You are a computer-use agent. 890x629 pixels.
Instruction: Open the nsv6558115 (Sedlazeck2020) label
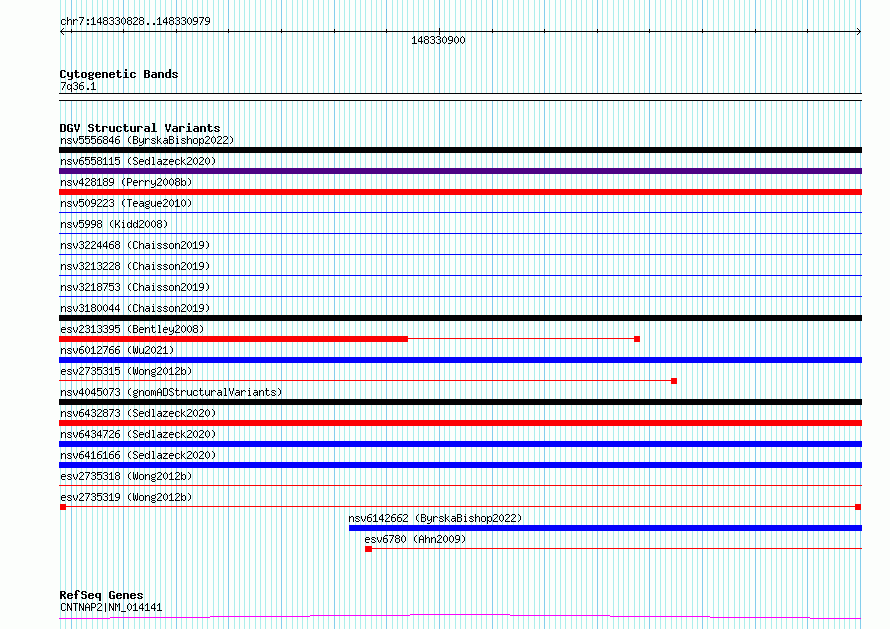[138, 161]
